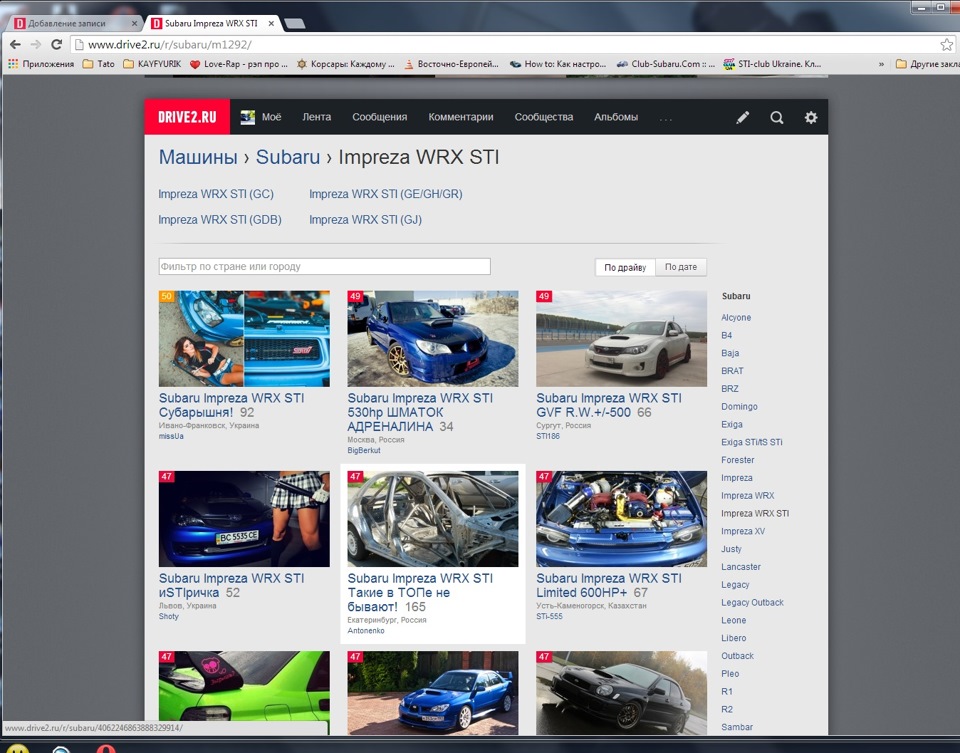The image size is (960, 753).
Task: Open the Субарышня car thumbnail
Action: tap(244, 339)
